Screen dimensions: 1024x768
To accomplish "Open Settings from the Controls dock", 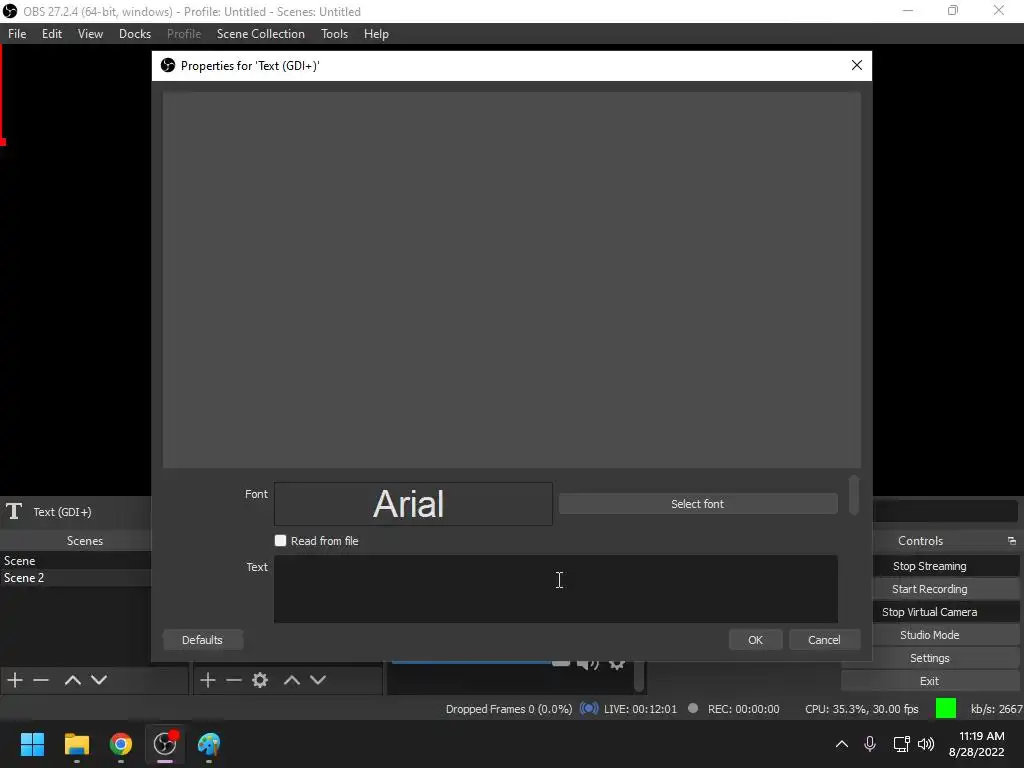I will [x=929, y=658].
